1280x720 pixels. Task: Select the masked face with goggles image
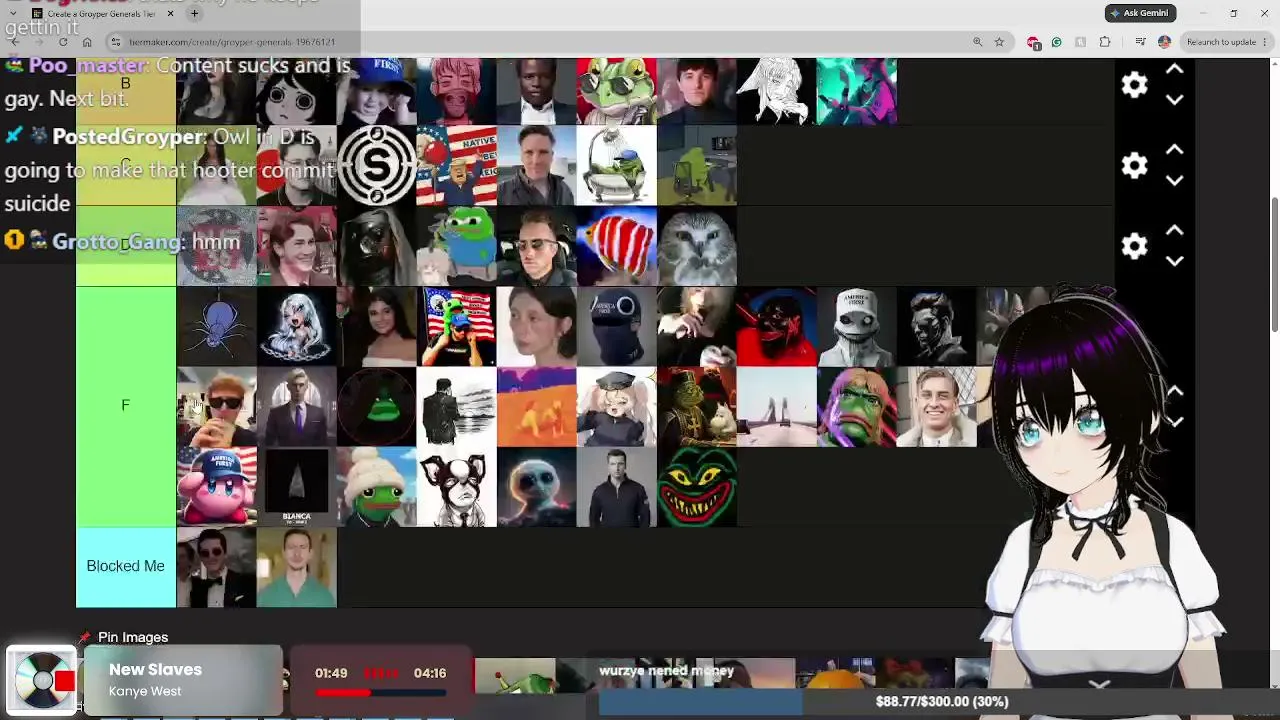[x=617, y=327]
